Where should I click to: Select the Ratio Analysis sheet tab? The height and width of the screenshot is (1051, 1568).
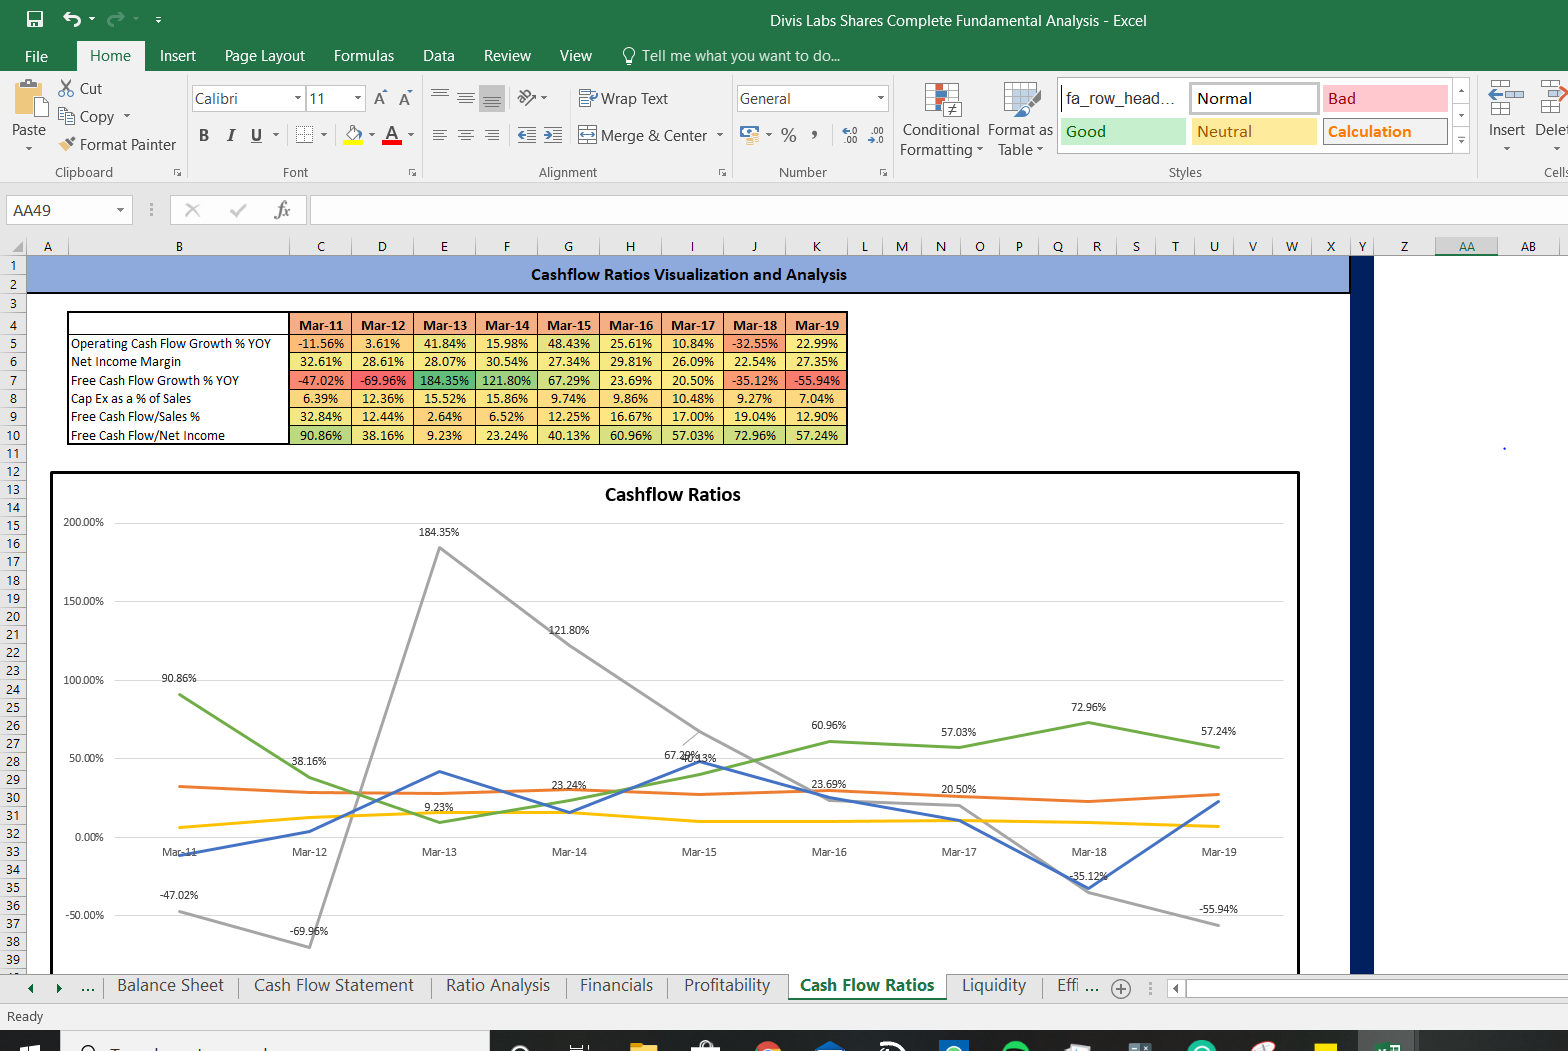click(498, 986)
